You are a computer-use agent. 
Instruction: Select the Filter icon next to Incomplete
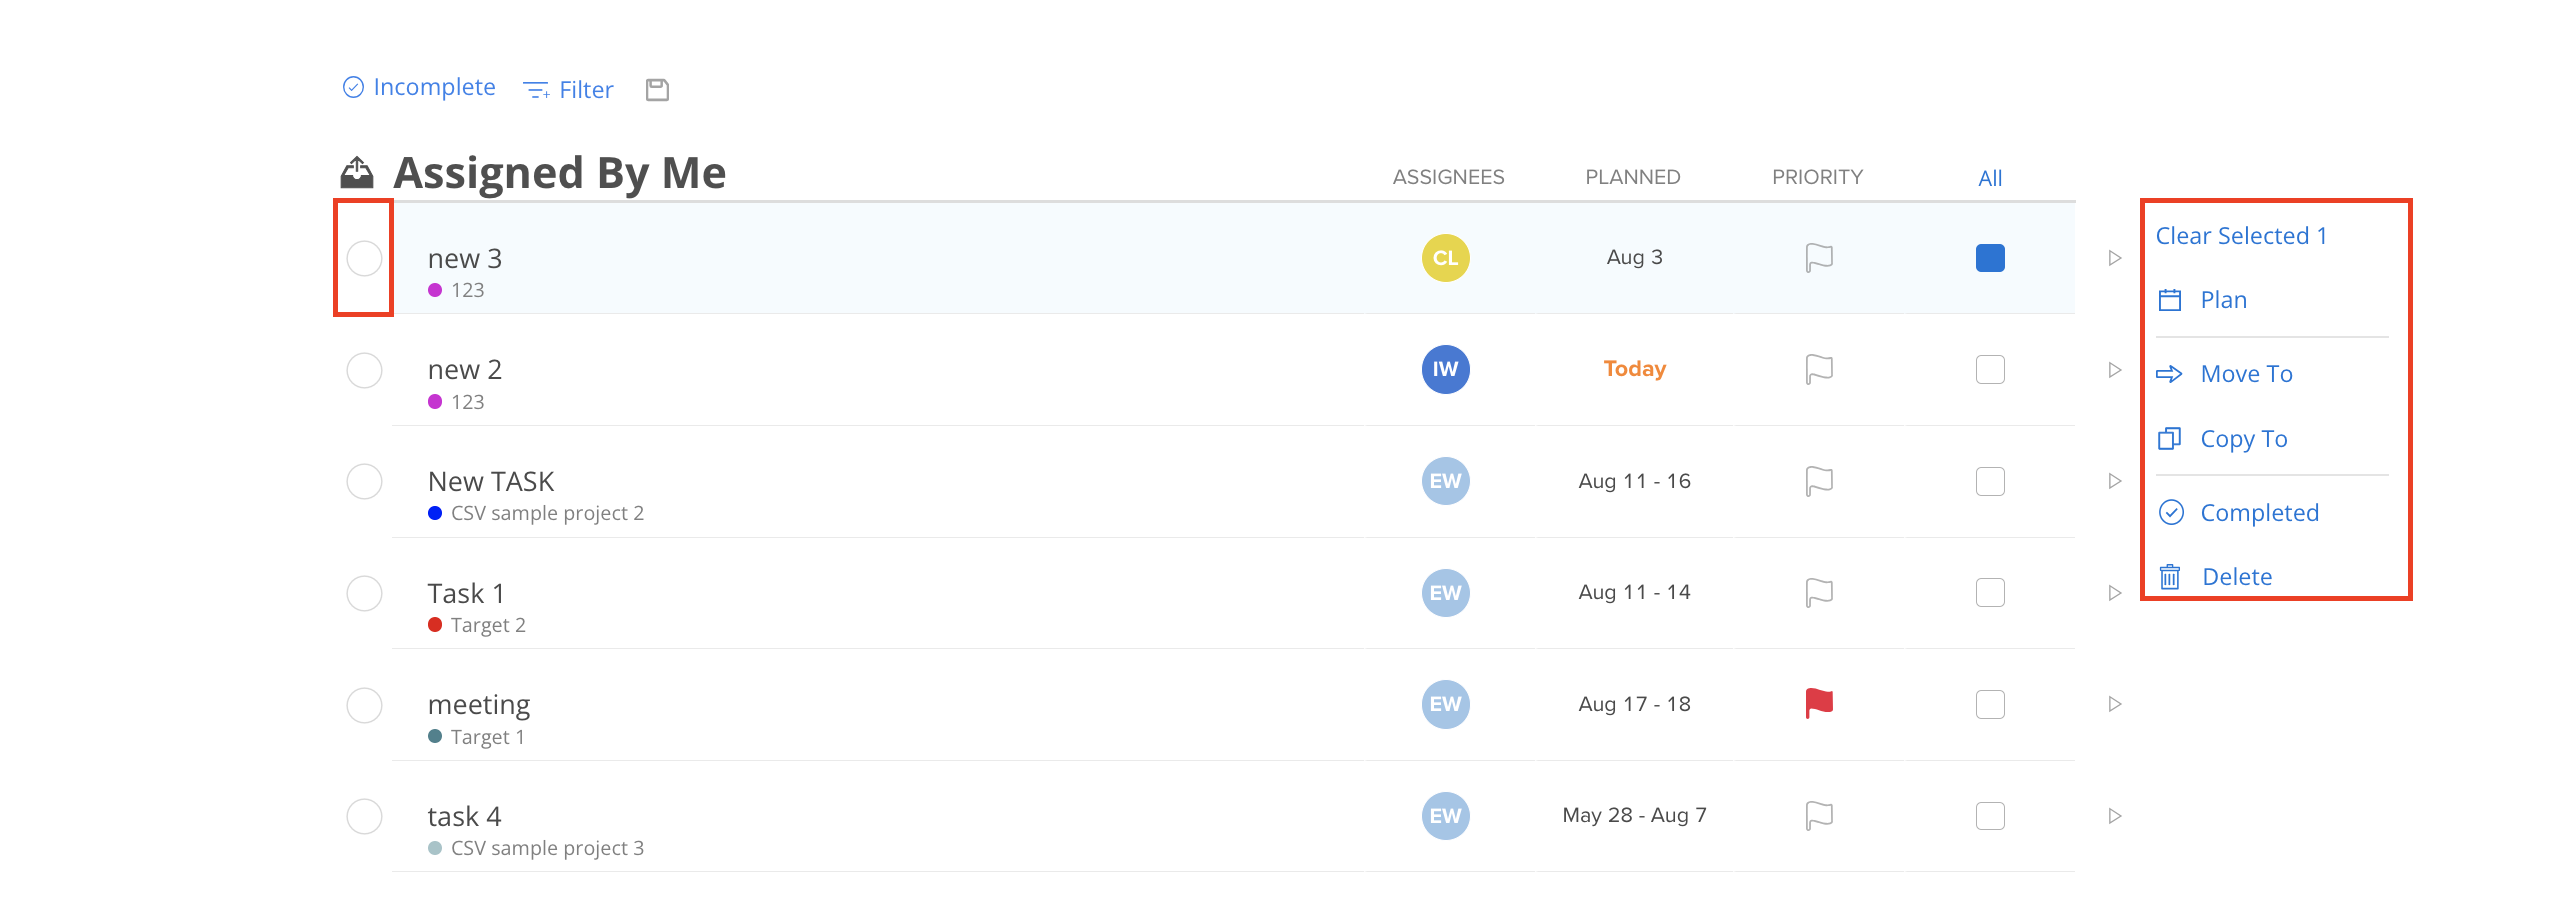tap(536, 89)
